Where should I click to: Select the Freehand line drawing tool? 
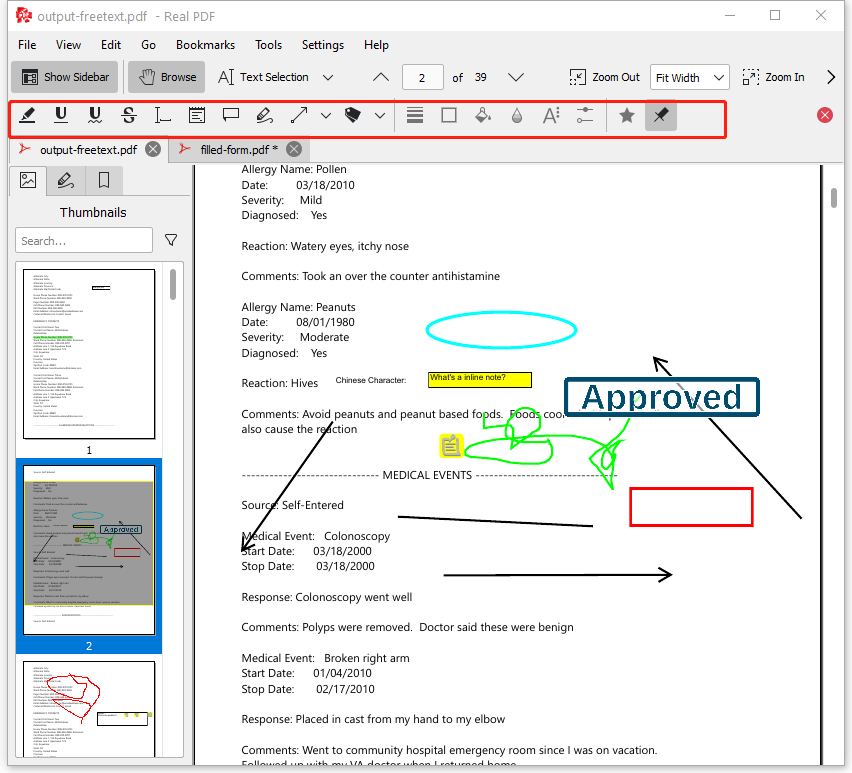coord(264,116)
